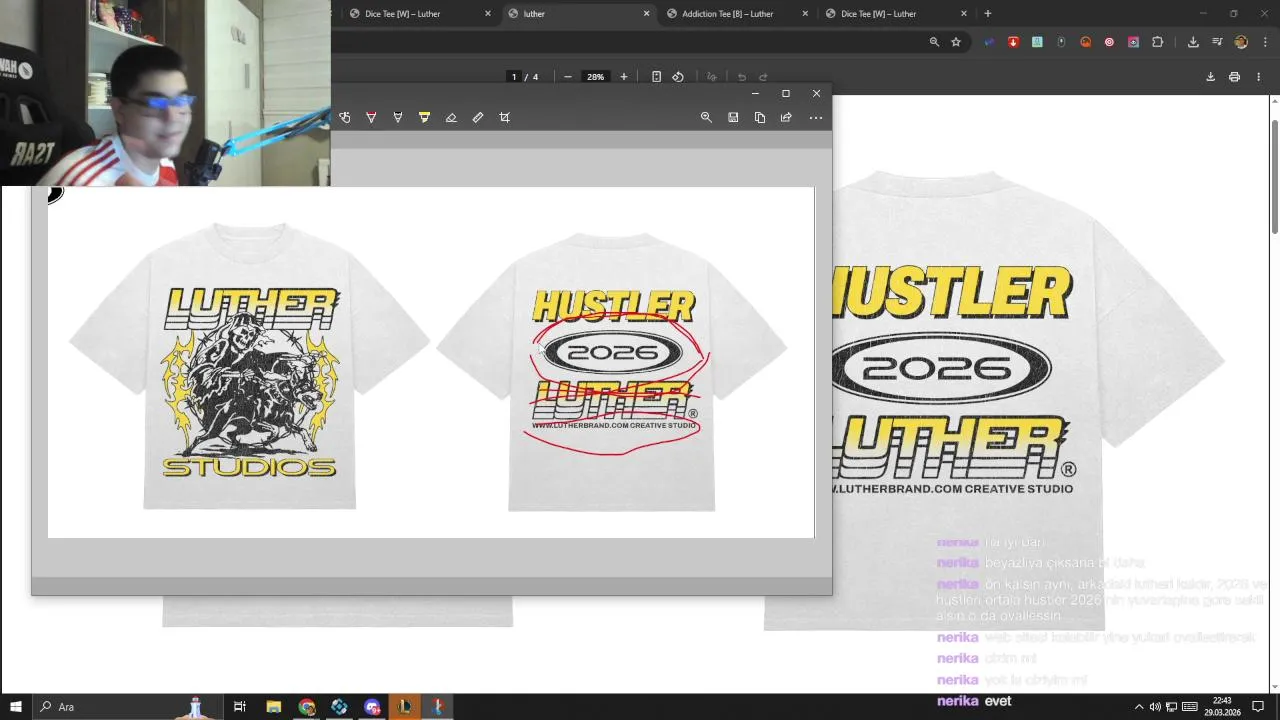Save the snip with the floppy icon
Viewport: 1280px width, 720px height.
click(x=733, y=117)
